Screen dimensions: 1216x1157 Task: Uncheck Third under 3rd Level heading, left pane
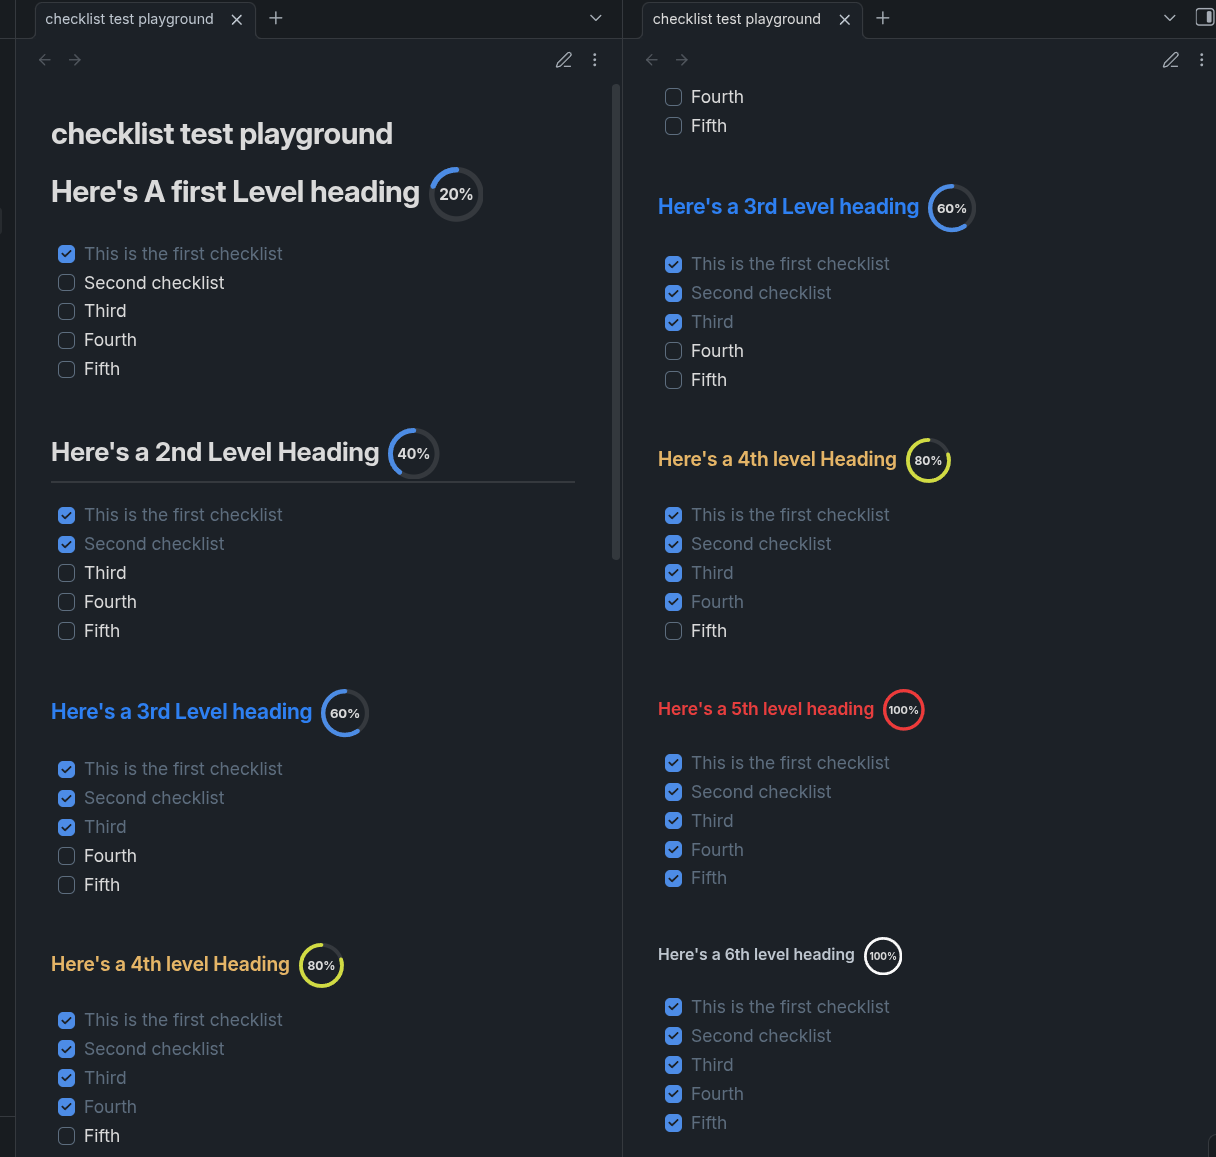67,827
